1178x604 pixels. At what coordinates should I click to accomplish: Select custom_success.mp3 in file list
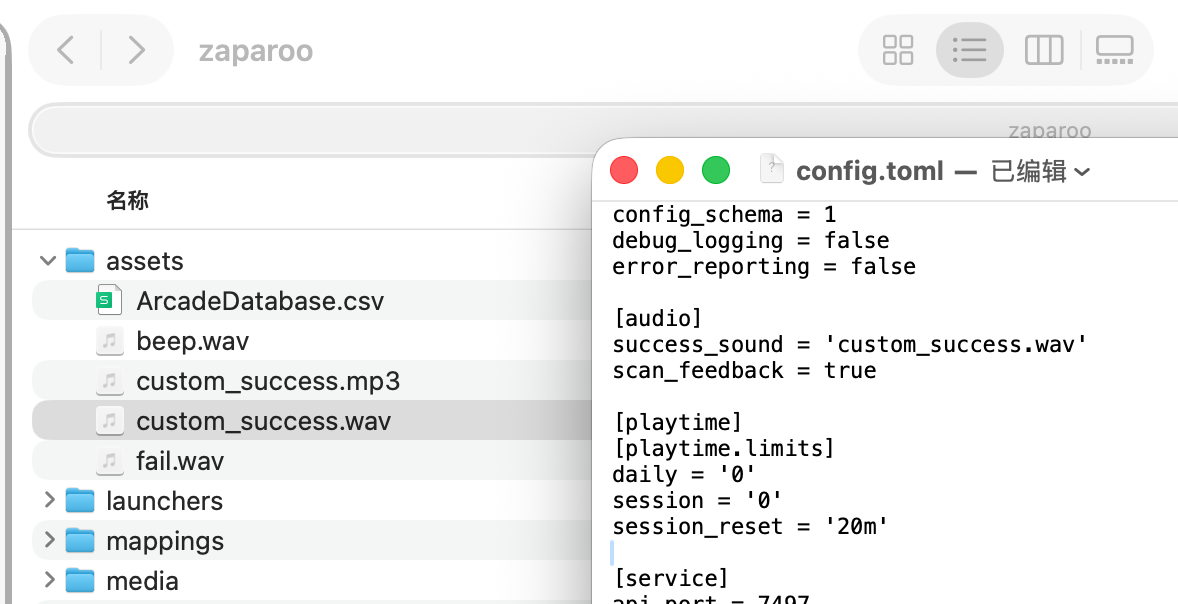[x=268, y=381]
